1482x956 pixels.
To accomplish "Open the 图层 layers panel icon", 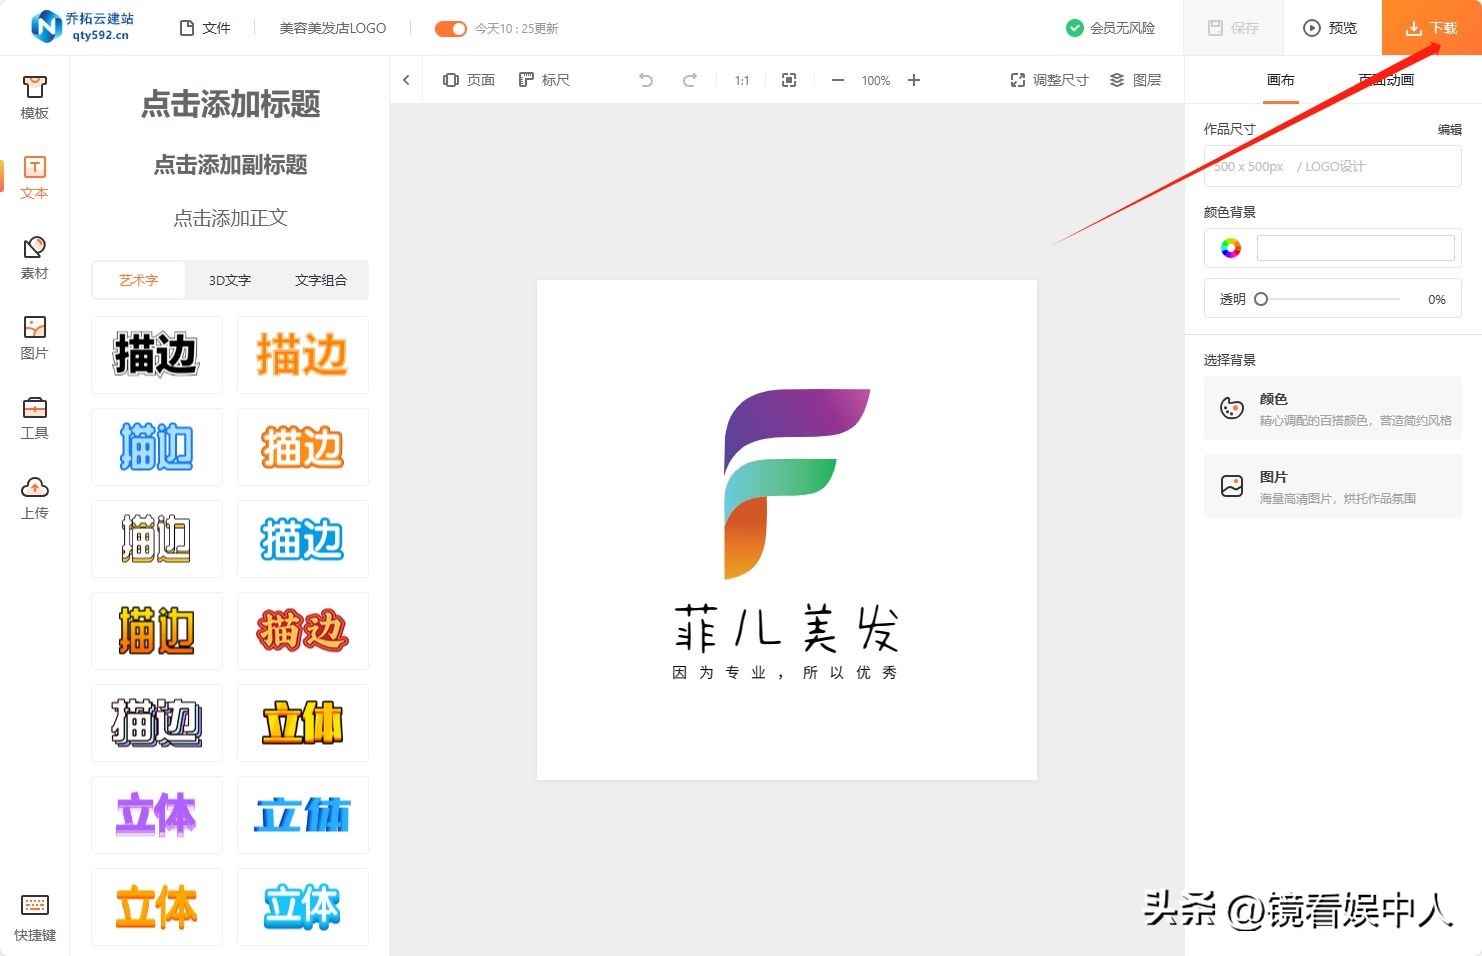I will 1136,80.
